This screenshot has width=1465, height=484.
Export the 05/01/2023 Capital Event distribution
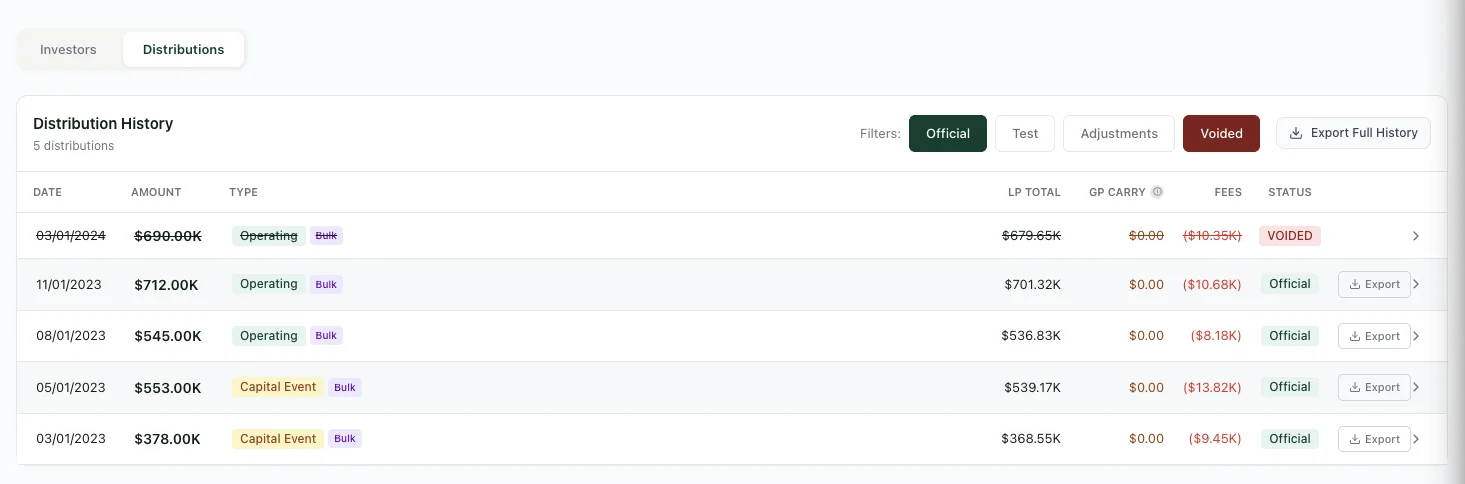click(1374, 387)
